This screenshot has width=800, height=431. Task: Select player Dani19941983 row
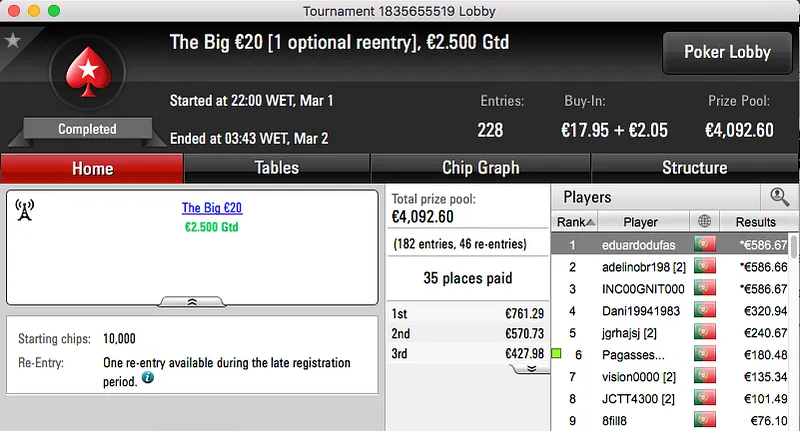click(640, 311)
